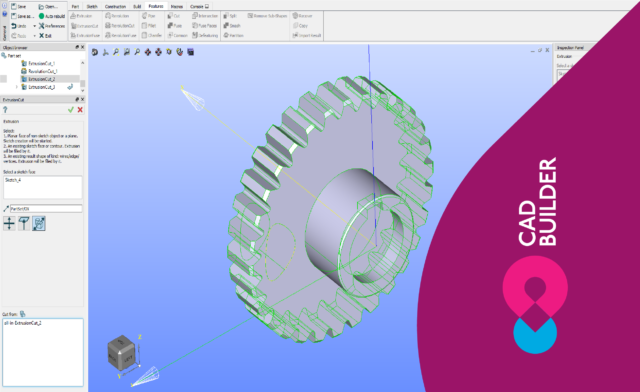The width and height of the screenshot is (640, 392).
Task: Click the direction input field
Action: point(46,209)
